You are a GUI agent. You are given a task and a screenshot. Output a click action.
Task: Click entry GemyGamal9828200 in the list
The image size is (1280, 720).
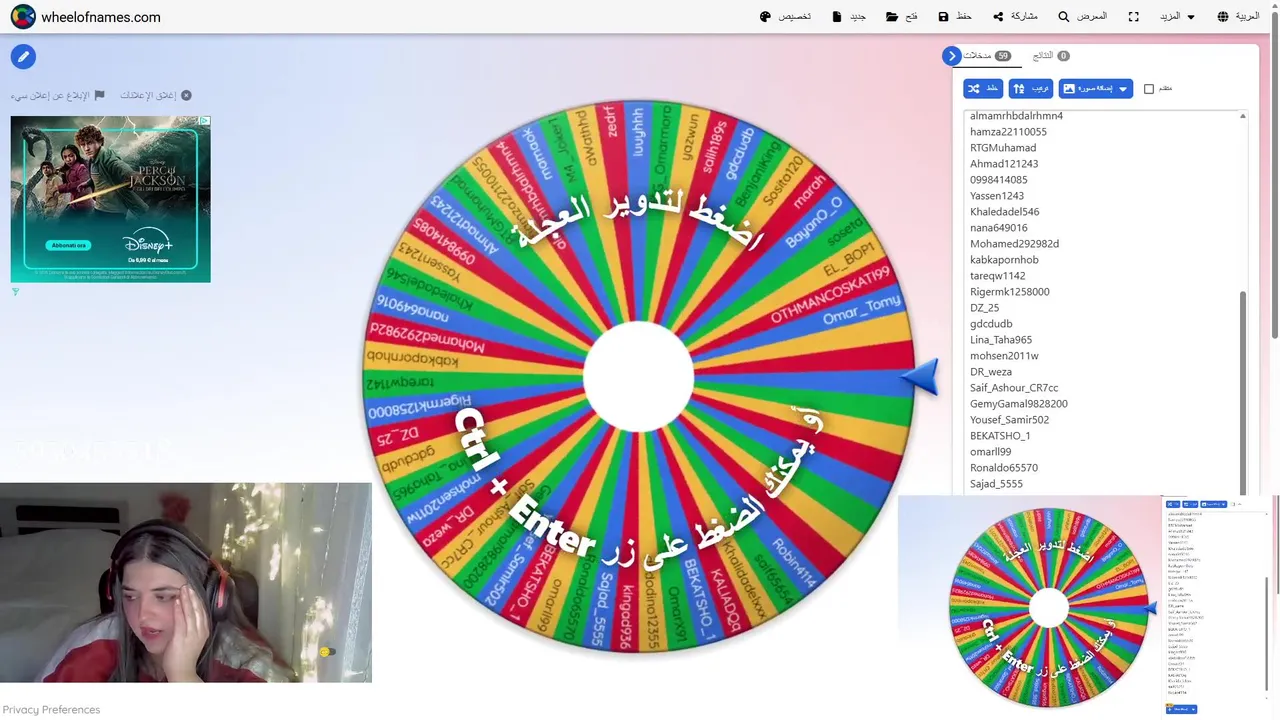(x=1018, y=404)
